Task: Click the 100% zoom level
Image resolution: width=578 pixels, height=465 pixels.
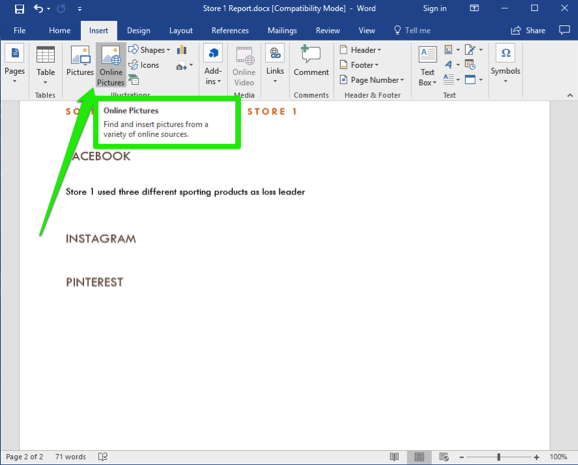Action: coord(558,457)
